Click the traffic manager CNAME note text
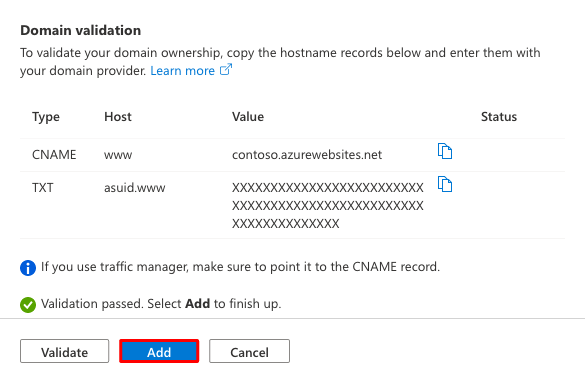The height and width of the screenshot is (383, 585). click(240, 267)
